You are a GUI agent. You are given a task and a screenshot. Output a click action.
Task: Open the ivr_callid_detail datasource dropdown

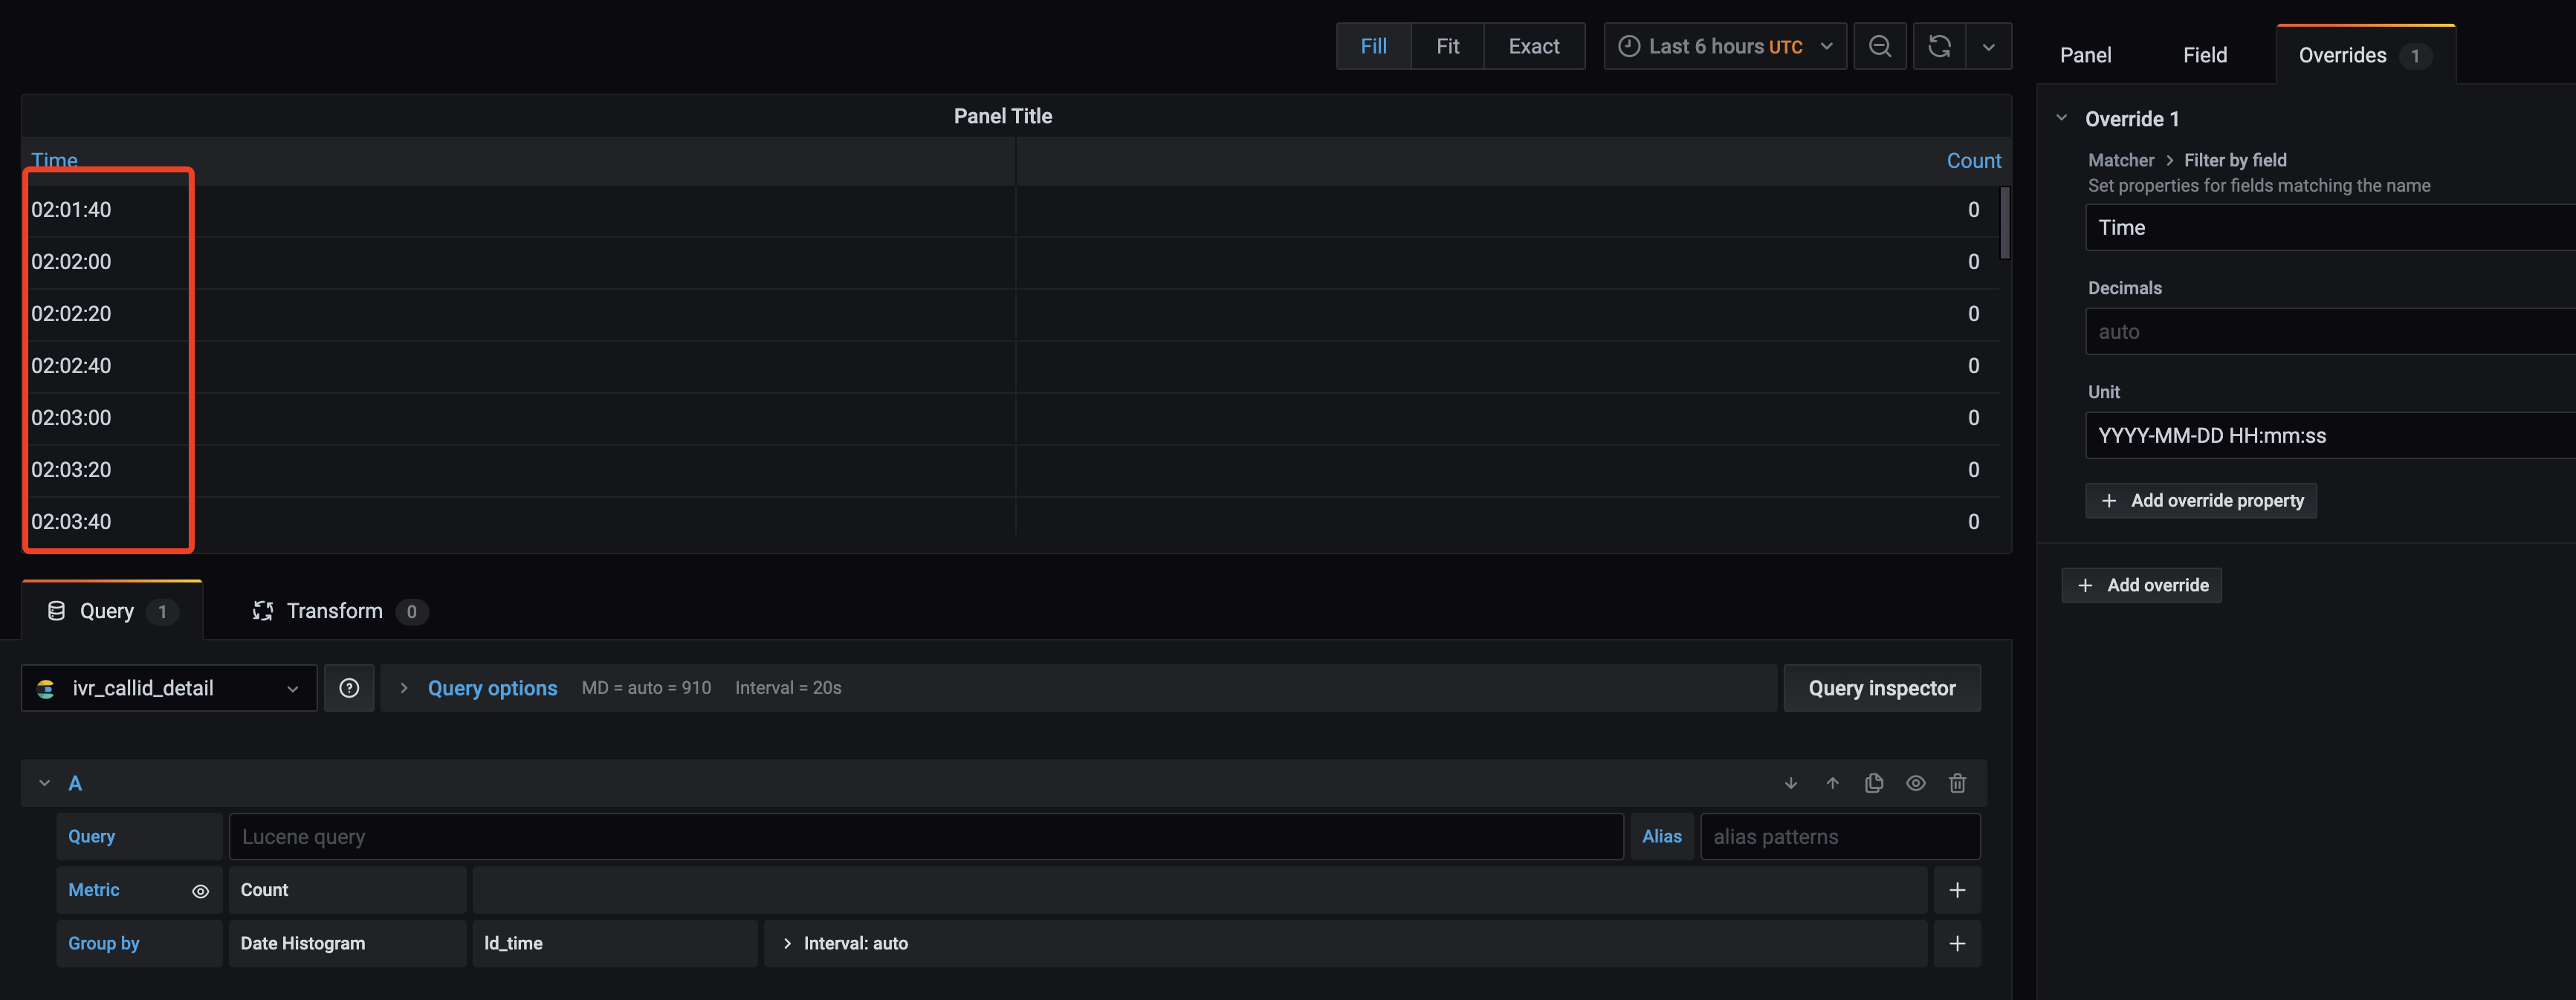click(168, 687)
